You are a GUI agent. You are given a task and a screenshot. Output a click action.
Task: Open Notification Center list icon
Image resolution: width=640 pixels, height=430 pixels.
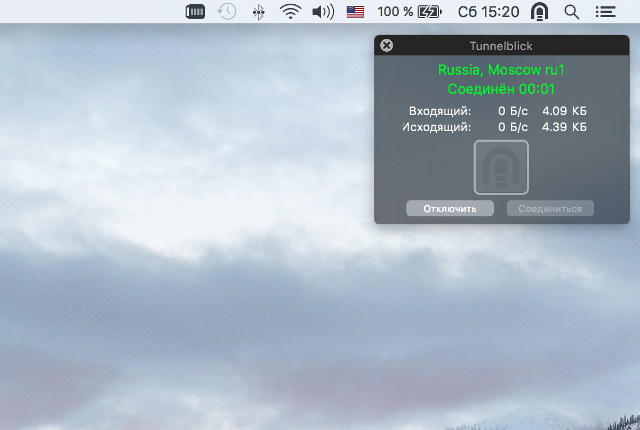point(605,12)
